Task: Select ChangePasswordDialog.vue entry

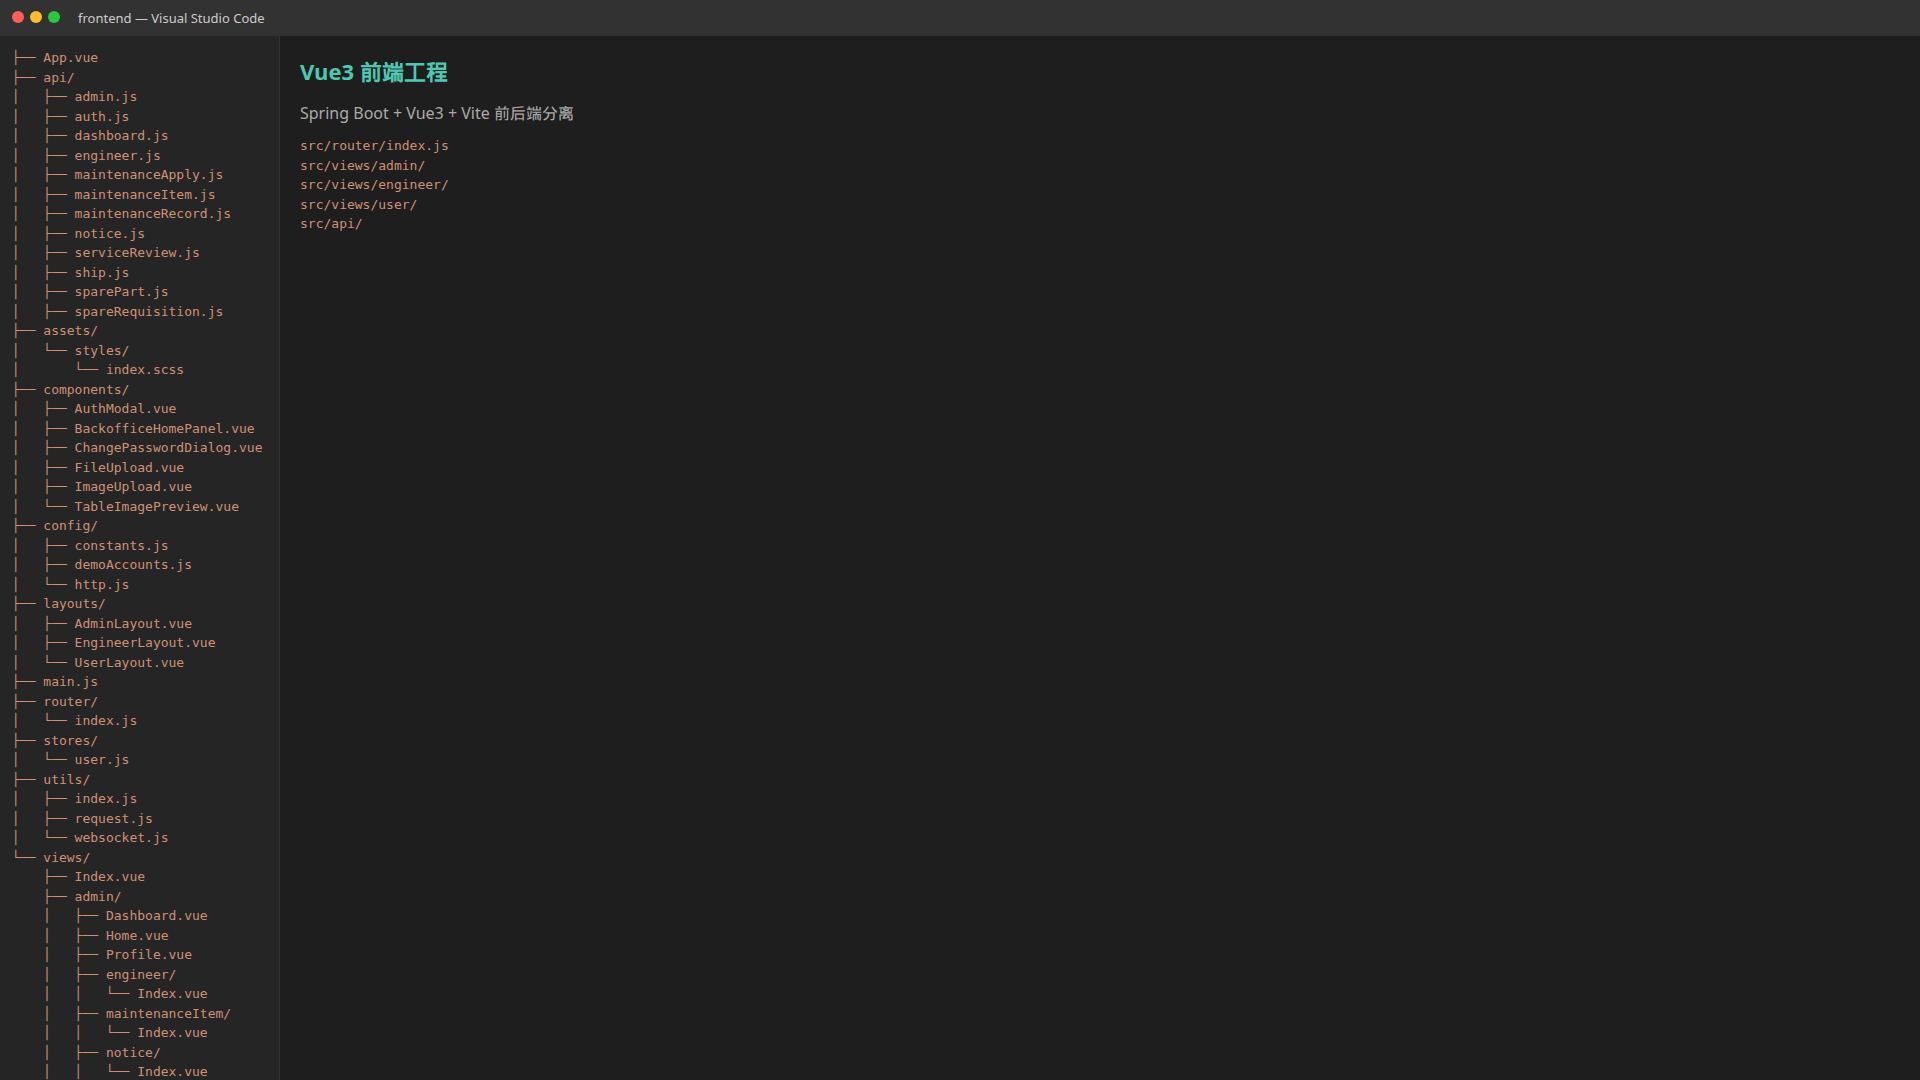Action: (x=168, y=448)
